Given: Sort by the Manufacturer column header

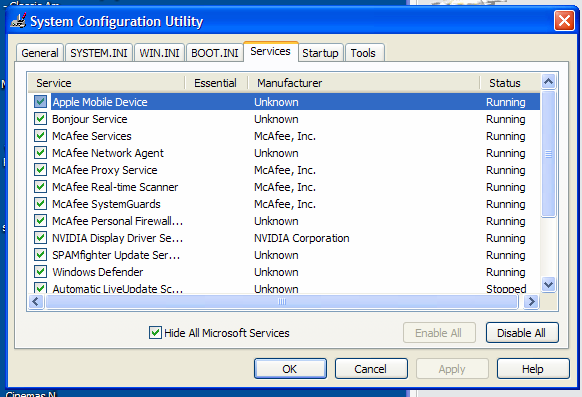Looking at the screenshot, I should (363, 83).
